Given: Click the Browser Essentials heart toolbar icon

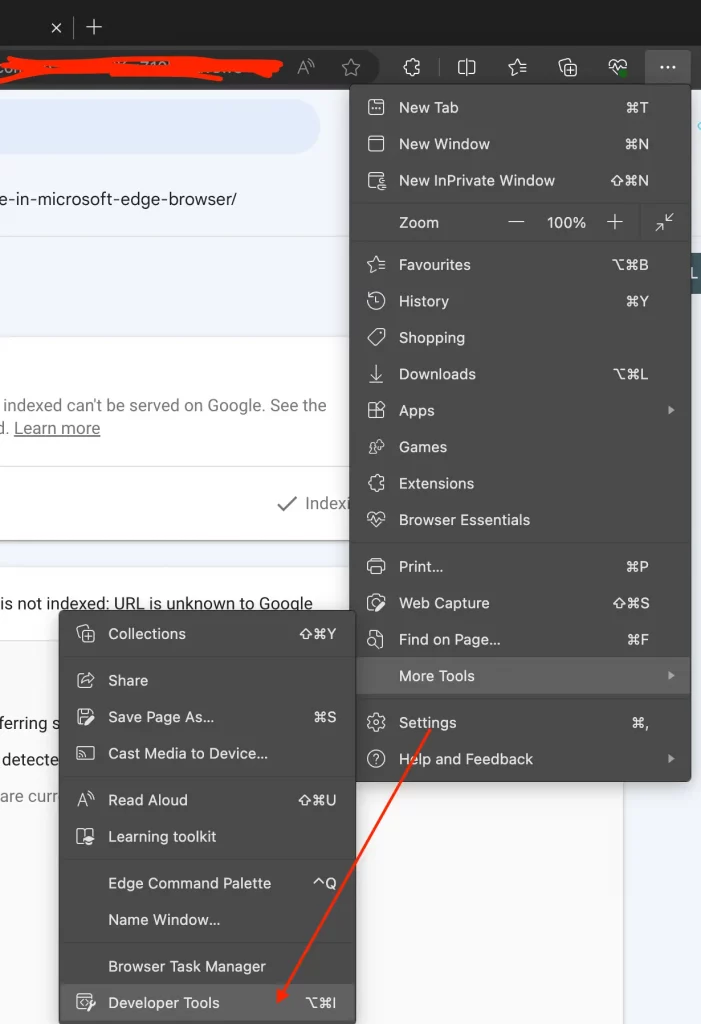Looking at the screenshot, I should tap(617, 67).
